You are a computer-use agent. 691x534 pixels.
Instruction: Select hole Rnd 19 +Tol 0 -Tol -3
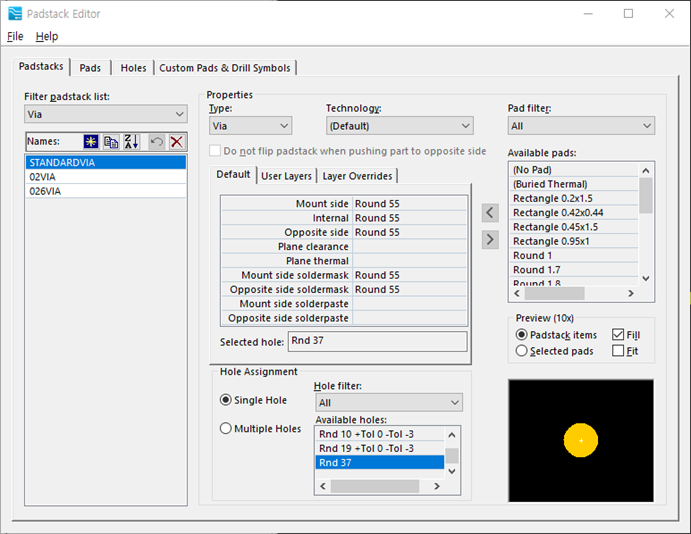pyautogui.click(x=379, y=448)
